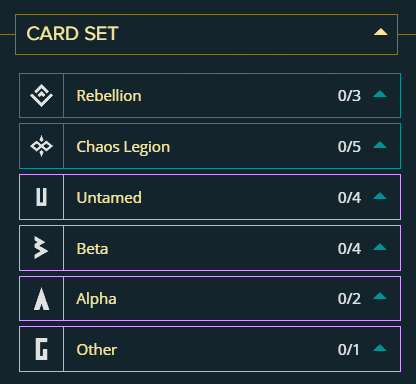Click the Rebellion label text
The width and height of the screenshot is (416, 384).
[109, 96]
